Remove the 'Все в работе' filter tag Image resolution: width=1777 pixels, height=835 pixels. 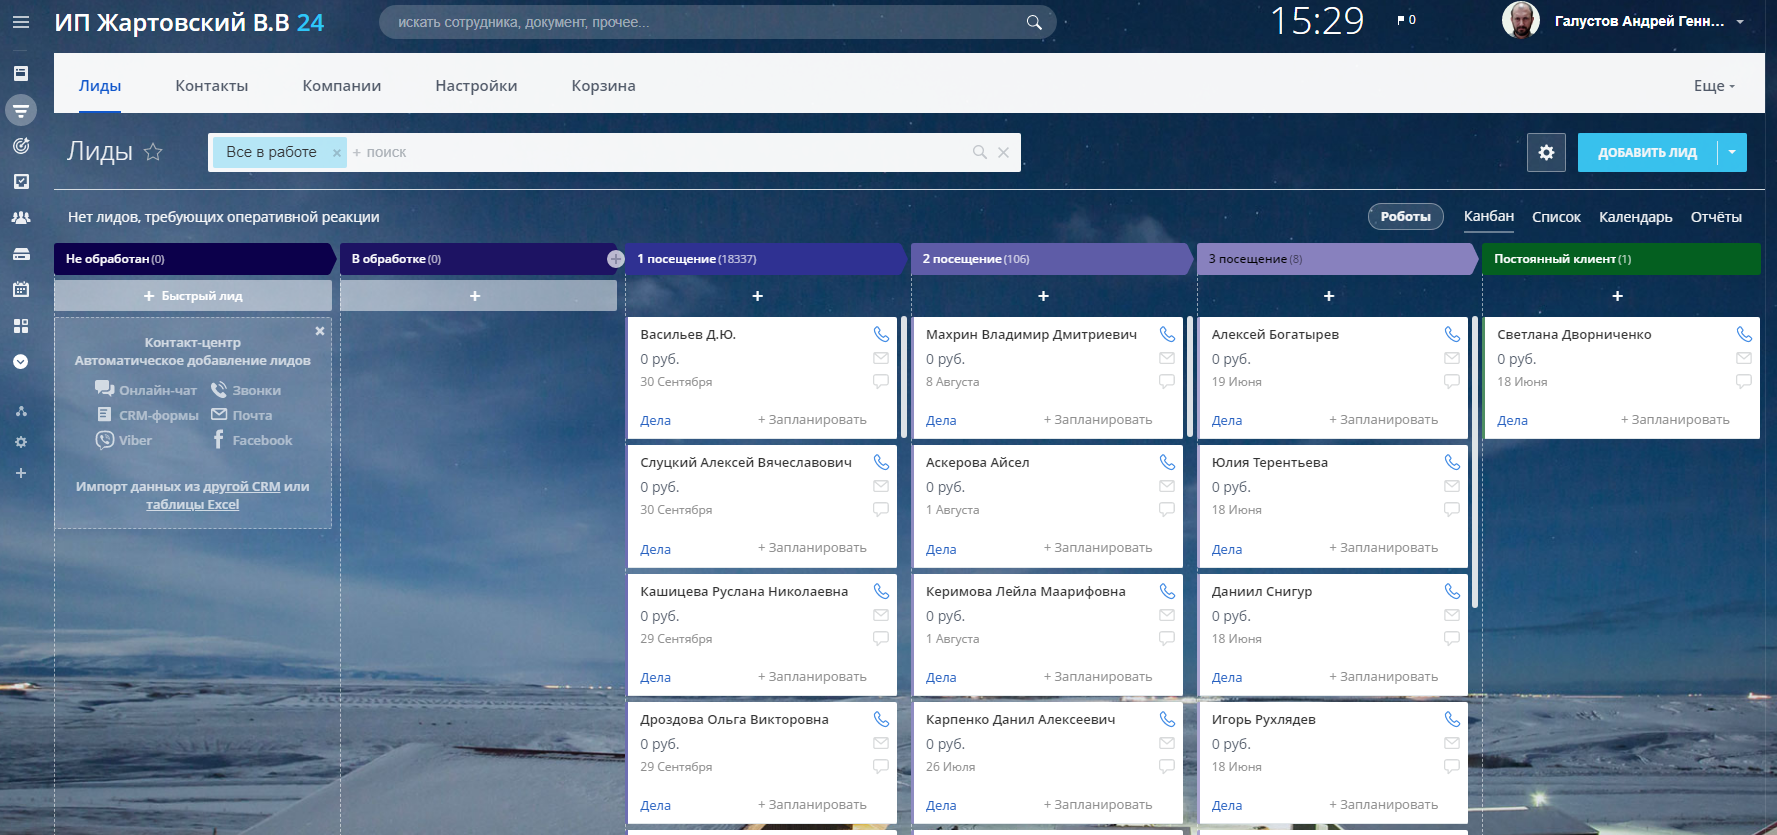click(337, 153)
